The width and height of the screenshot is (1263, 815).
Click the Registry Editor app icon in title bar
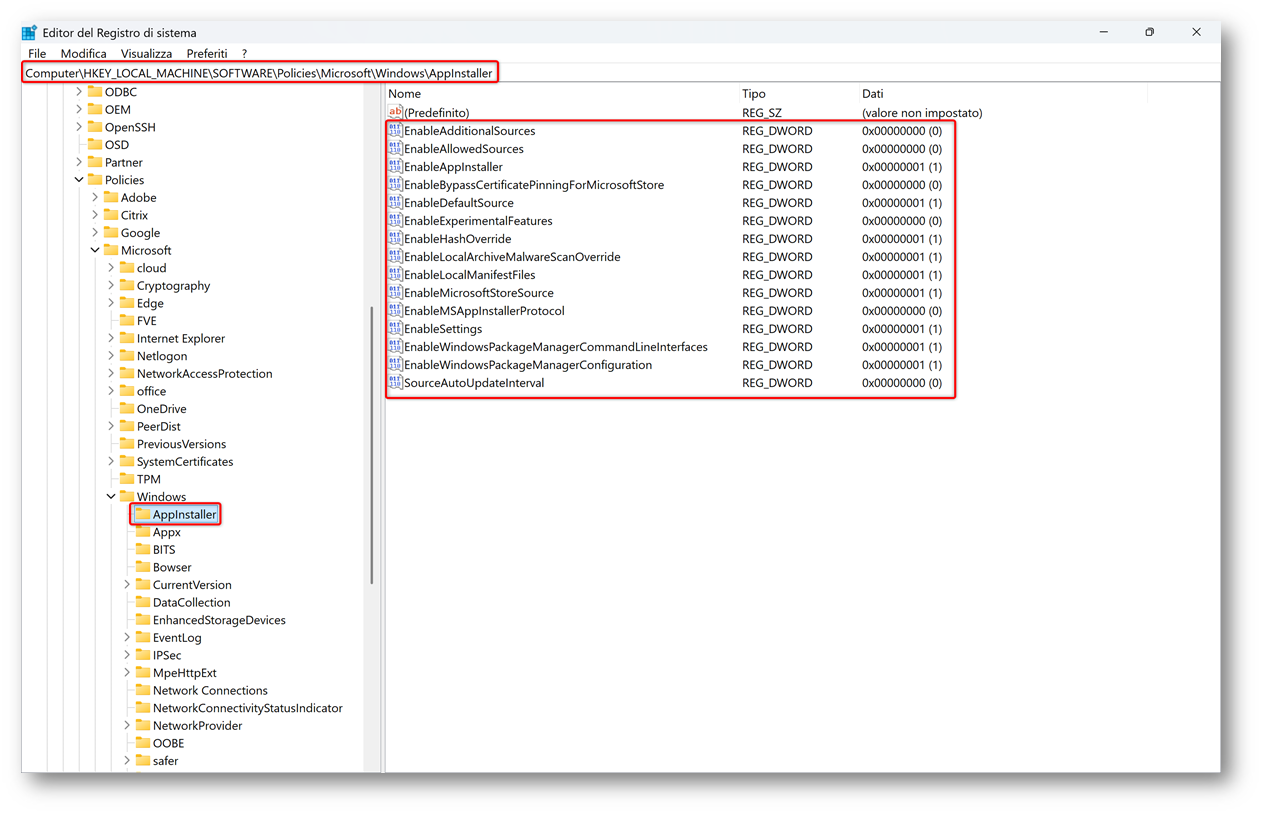[30, 33]
